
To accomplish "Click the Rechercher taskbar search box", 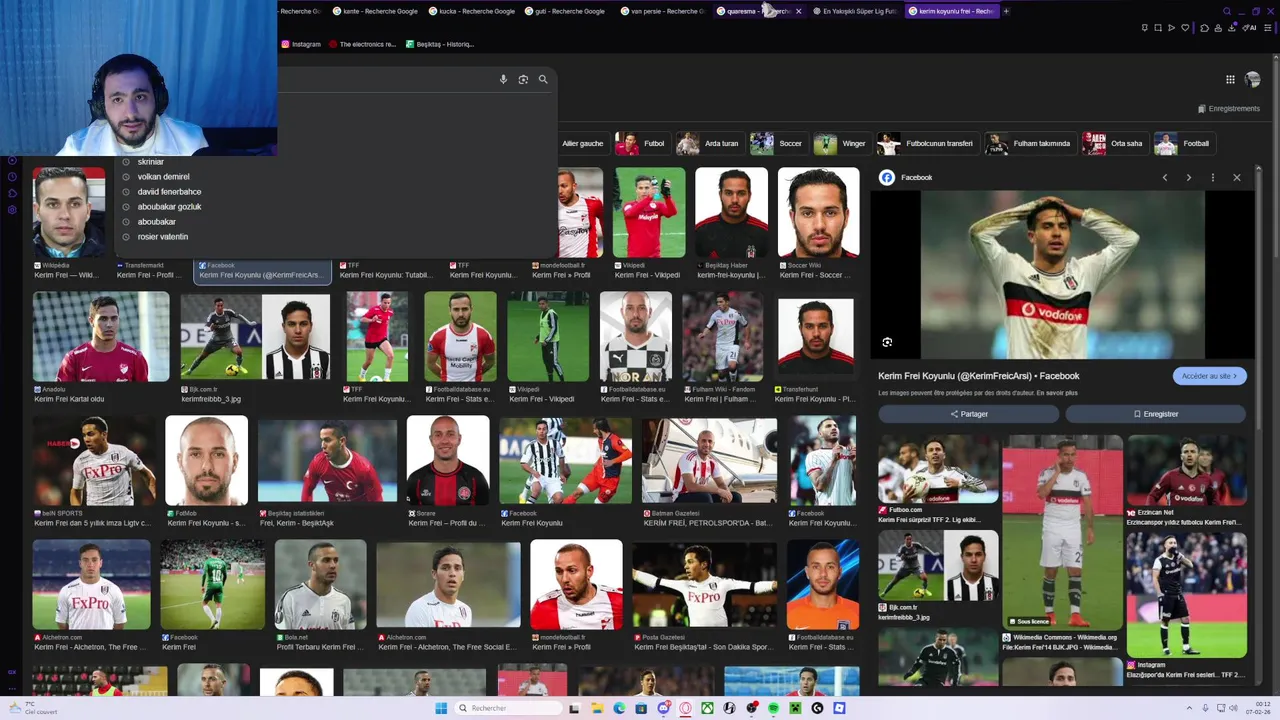I will pos(507,708).
